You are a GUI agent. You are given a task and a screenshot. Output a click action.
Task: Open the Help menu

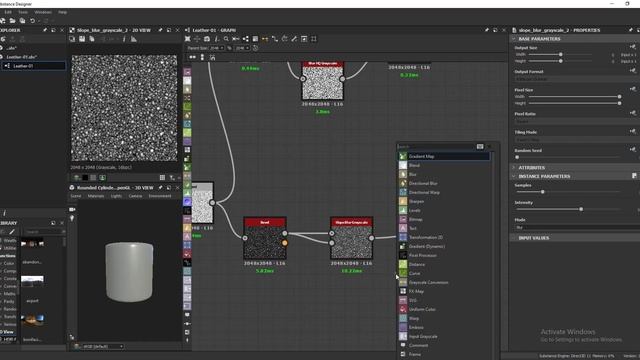(x=62, y=12)
